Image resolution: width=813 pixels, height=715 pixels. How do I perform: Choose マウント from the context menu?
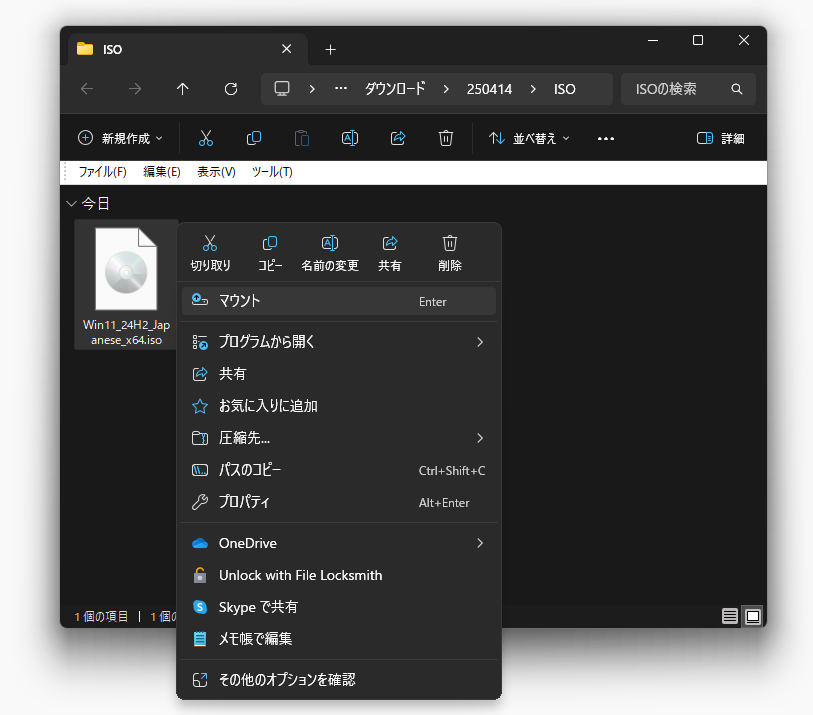point(339,301)
